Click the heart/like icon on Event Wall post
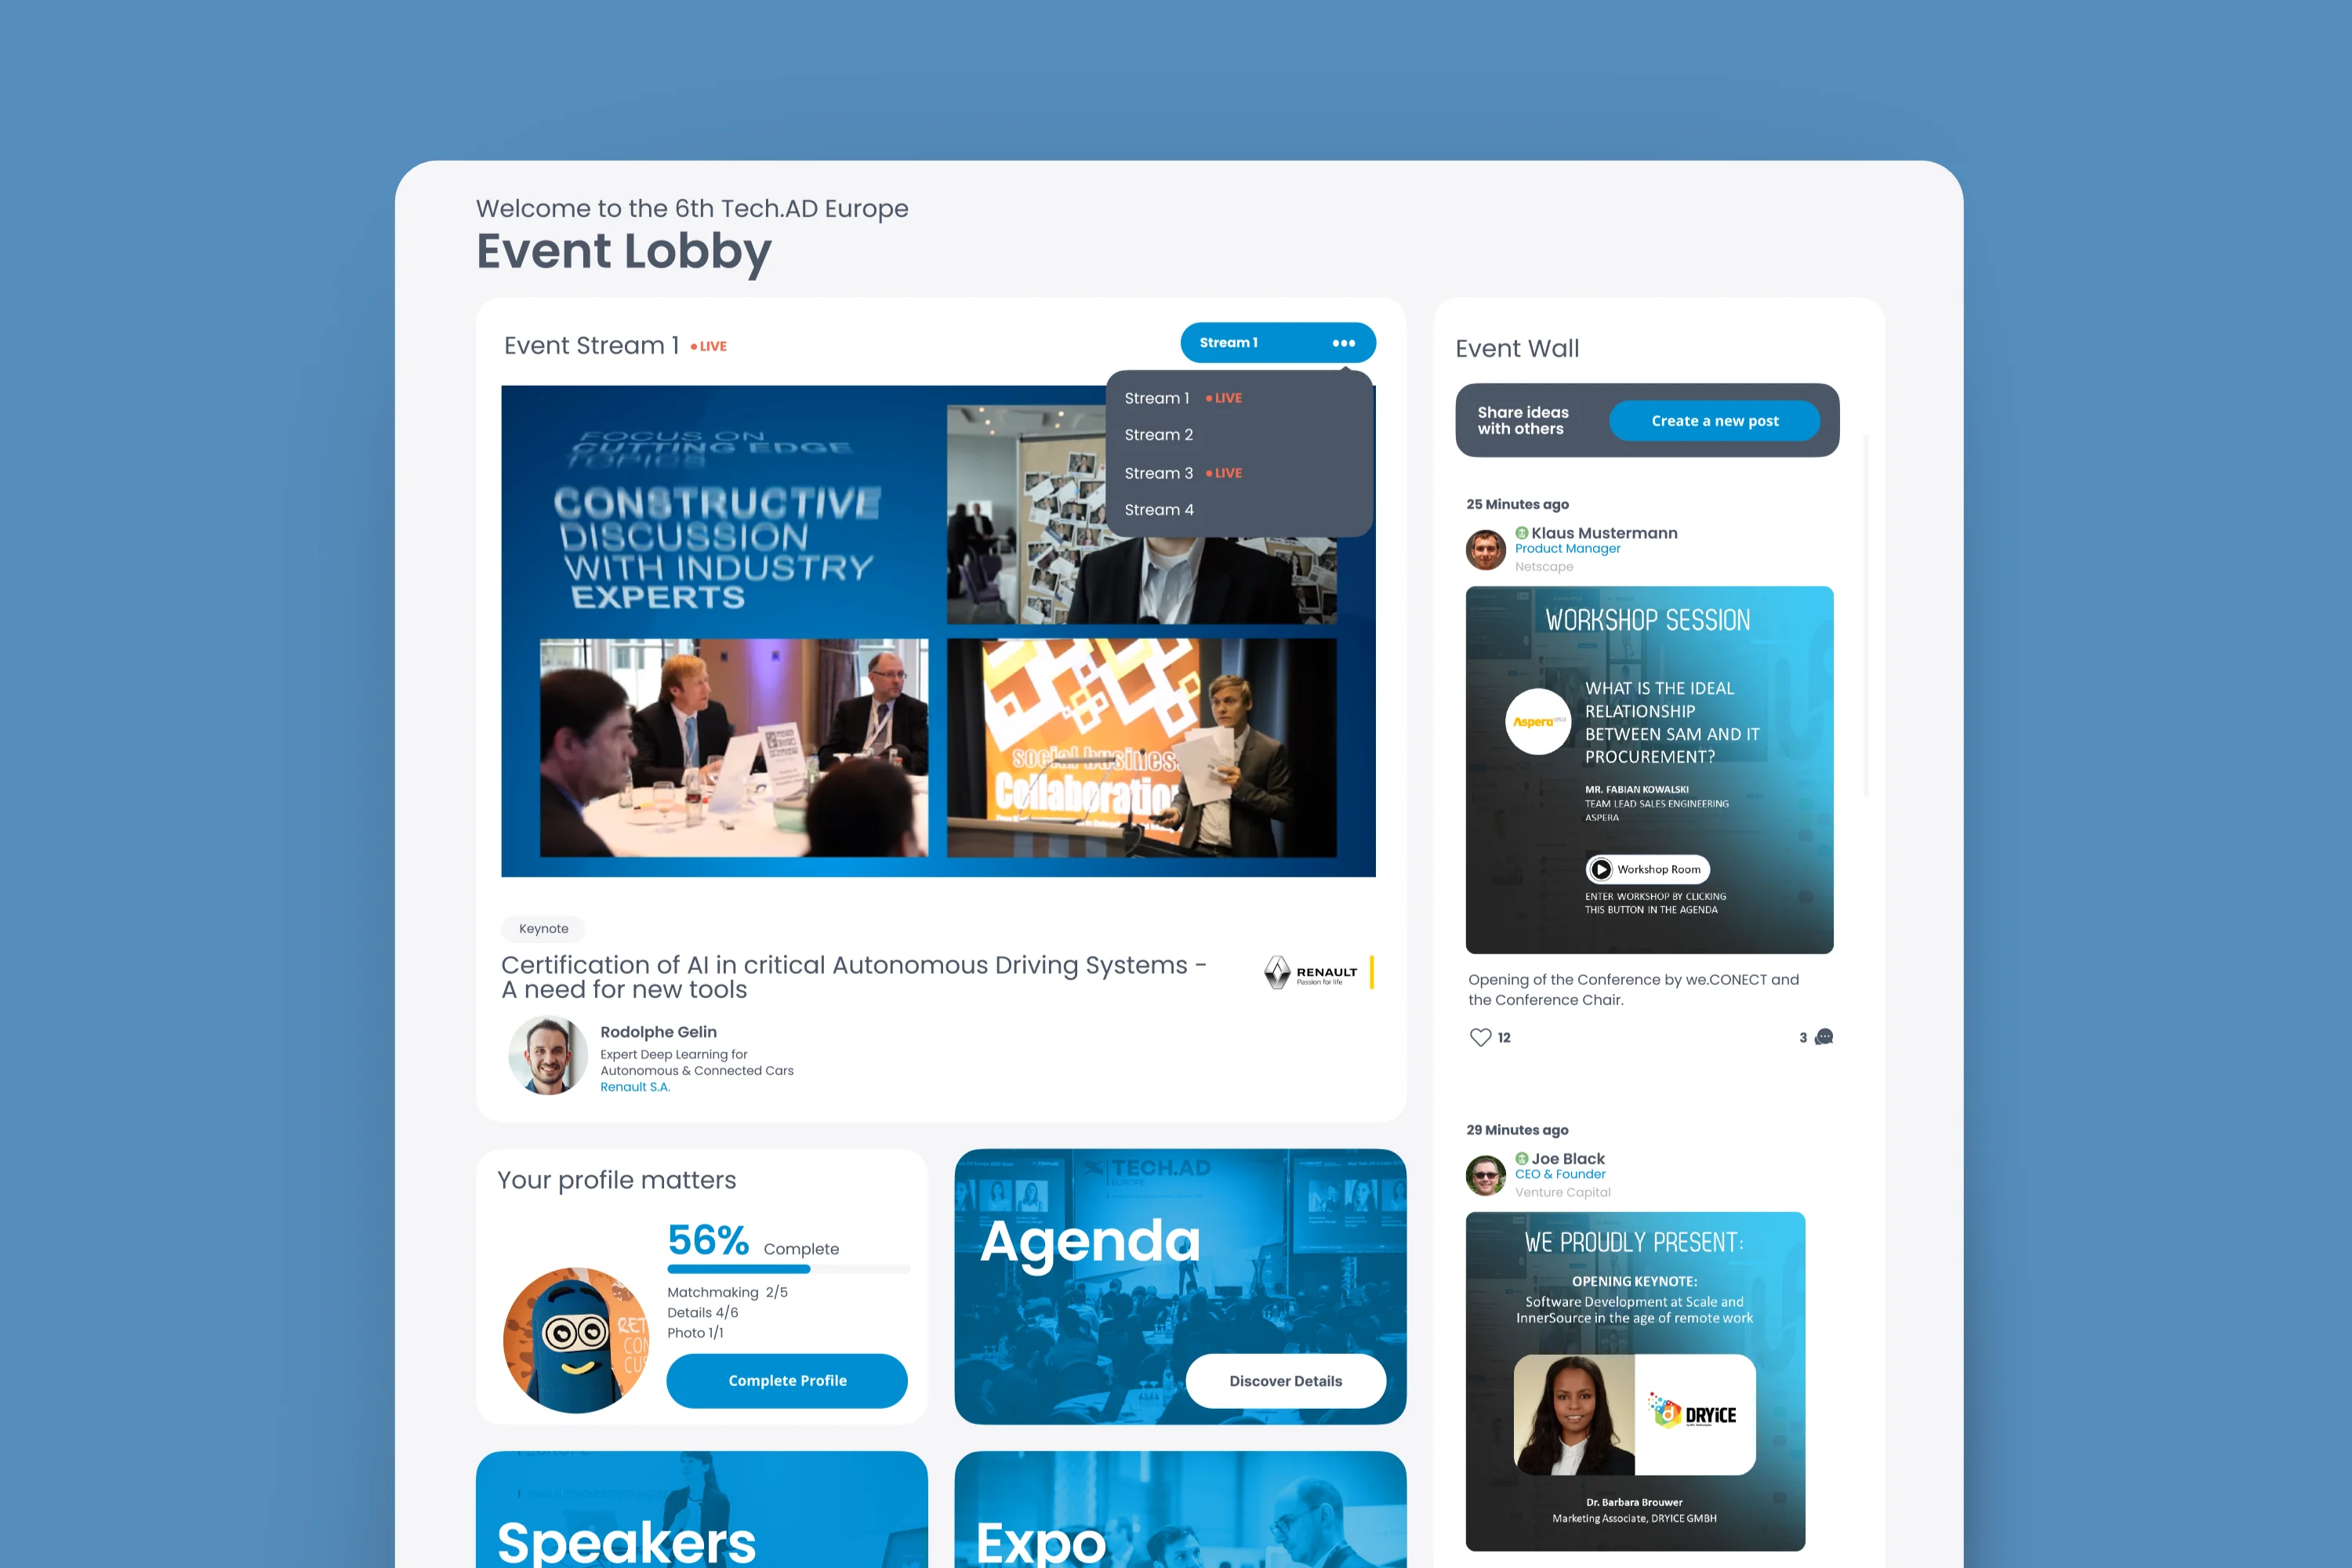This screenshot has height=1568, width=2352. pos(1480,1036)
